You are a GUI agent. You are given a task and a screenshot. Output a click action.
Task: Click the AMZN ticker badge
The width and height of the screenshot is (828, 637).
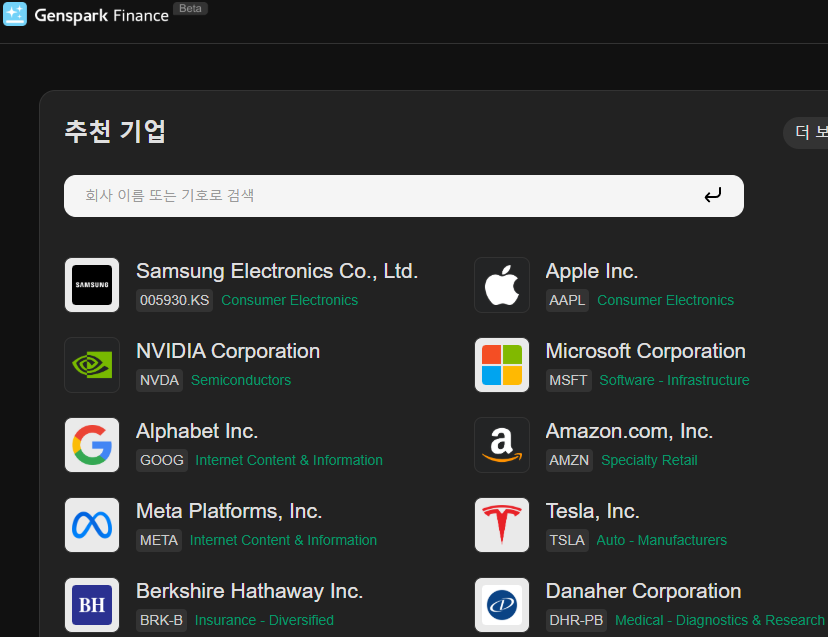[x=569, y=460]
